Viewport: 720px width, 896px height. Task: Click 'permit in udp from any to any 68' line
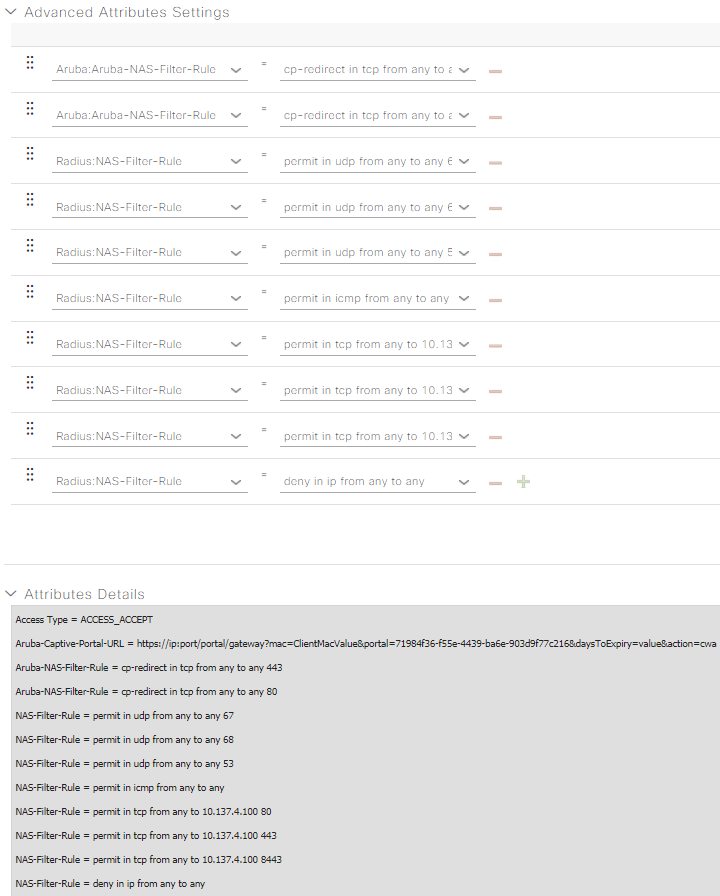[x=125, y=739]
